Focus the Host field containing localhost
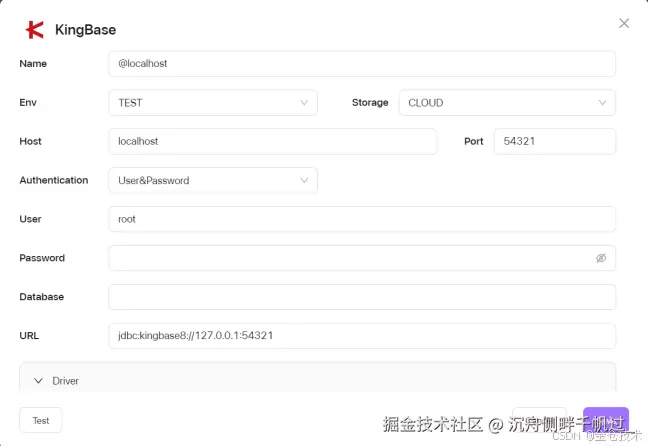 273,141
